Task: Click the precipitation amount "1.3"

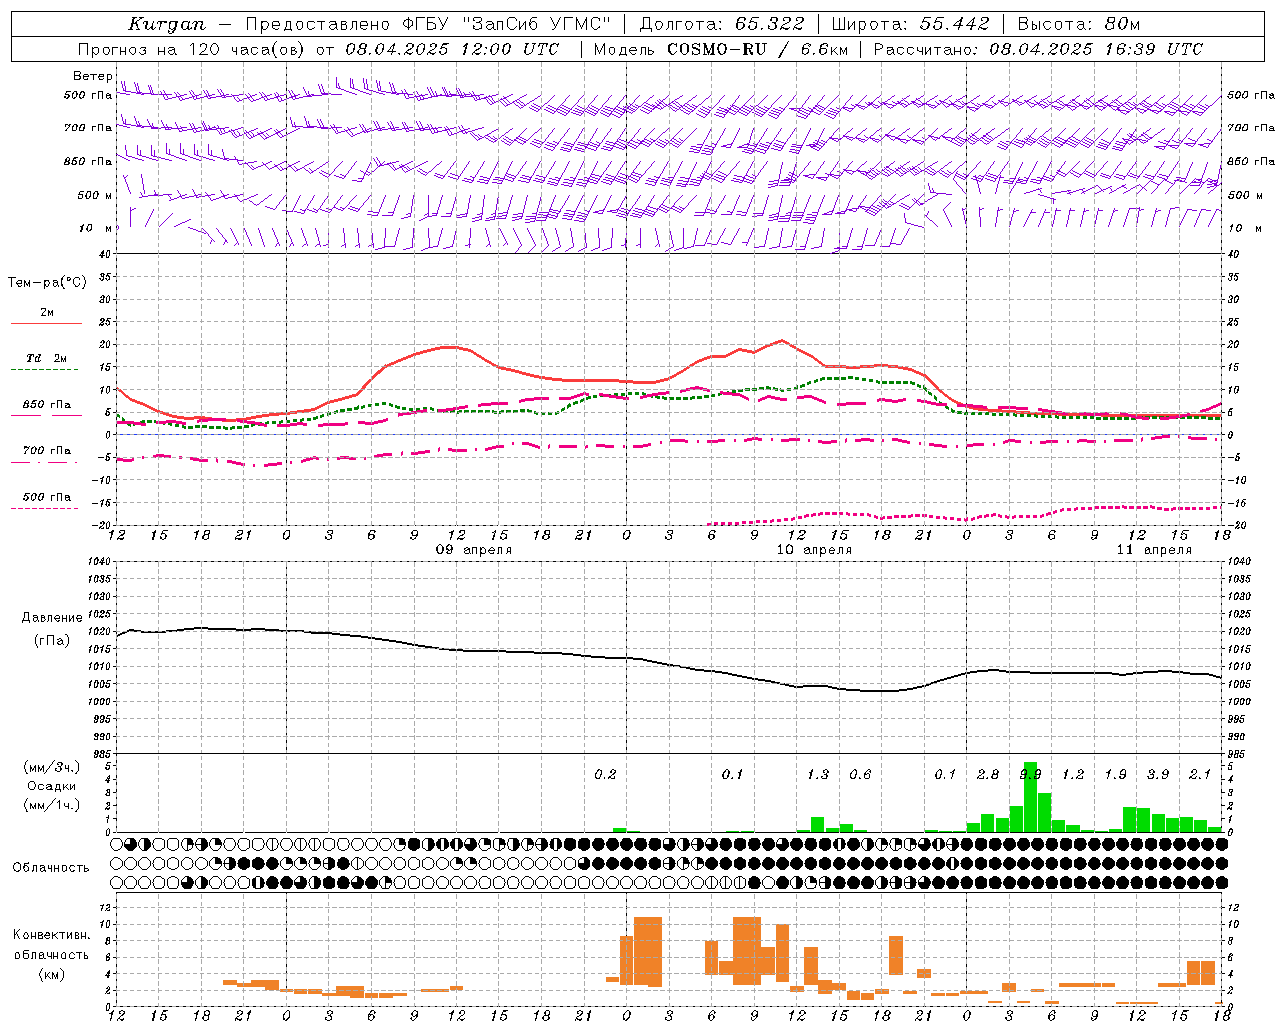Action: (818, 775)
